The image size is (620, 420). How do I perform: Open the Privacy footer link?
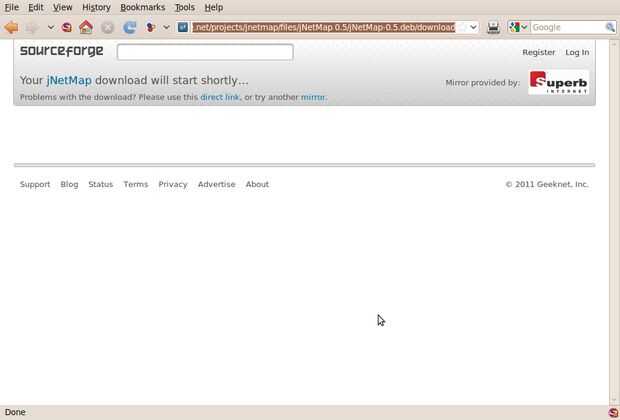pos(173,184)
